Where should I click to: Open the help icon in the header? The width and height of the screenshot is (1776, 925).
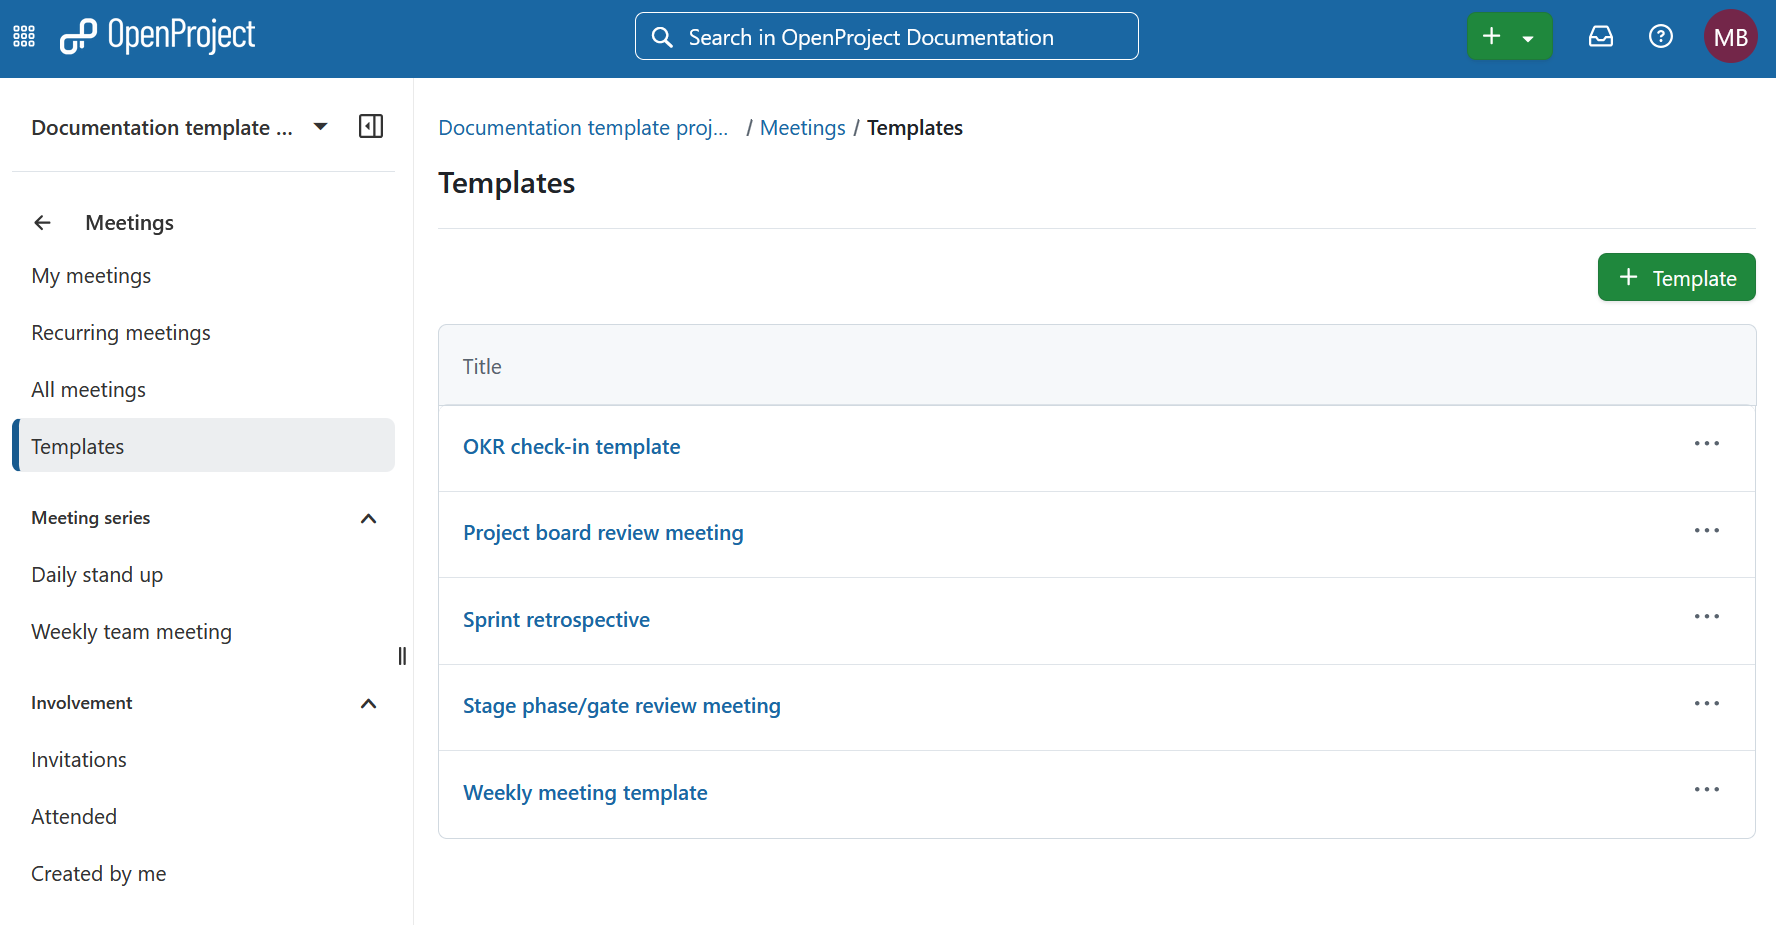coord(1661,35)
